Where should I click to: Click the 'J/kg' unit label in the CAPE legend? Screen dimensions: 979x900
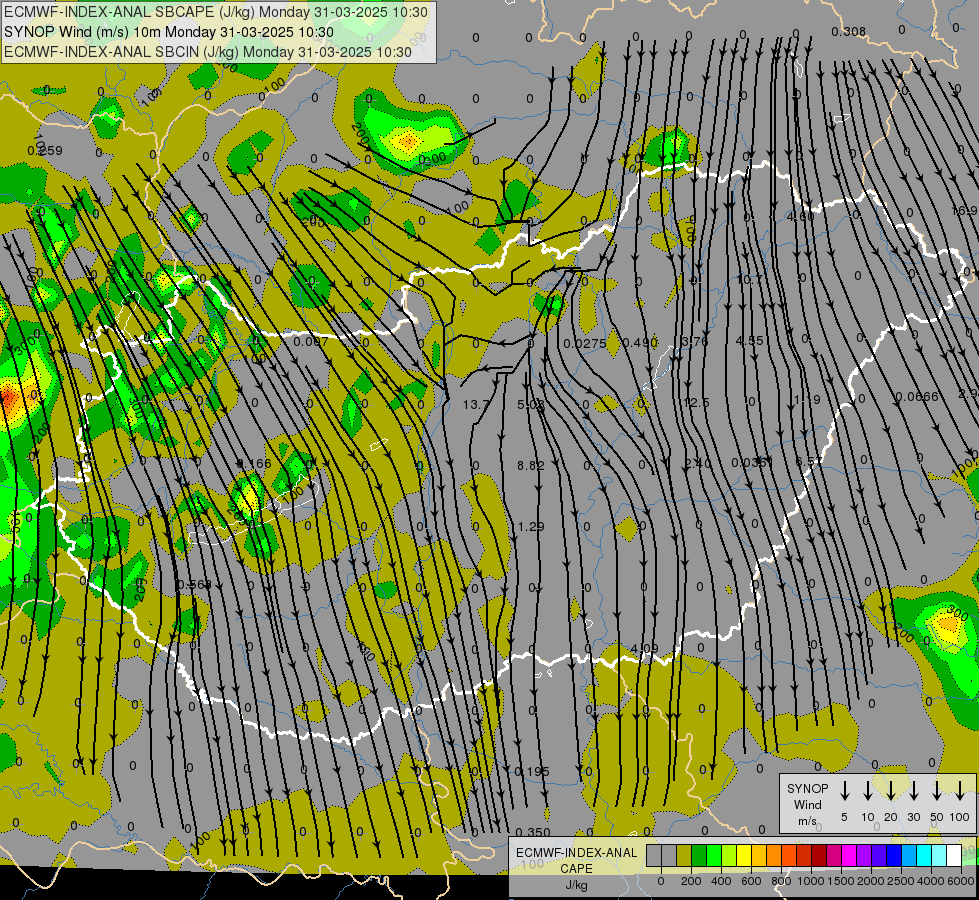[x=576, y=885]
